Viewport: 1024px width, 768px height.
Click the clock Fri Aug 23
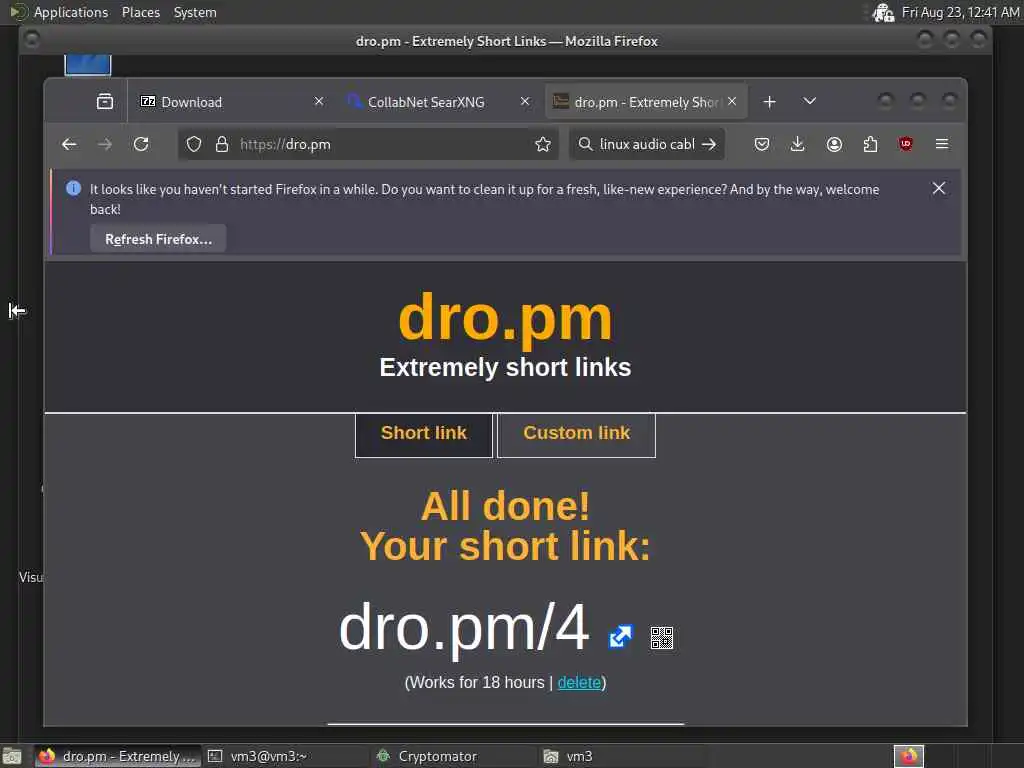960,12
